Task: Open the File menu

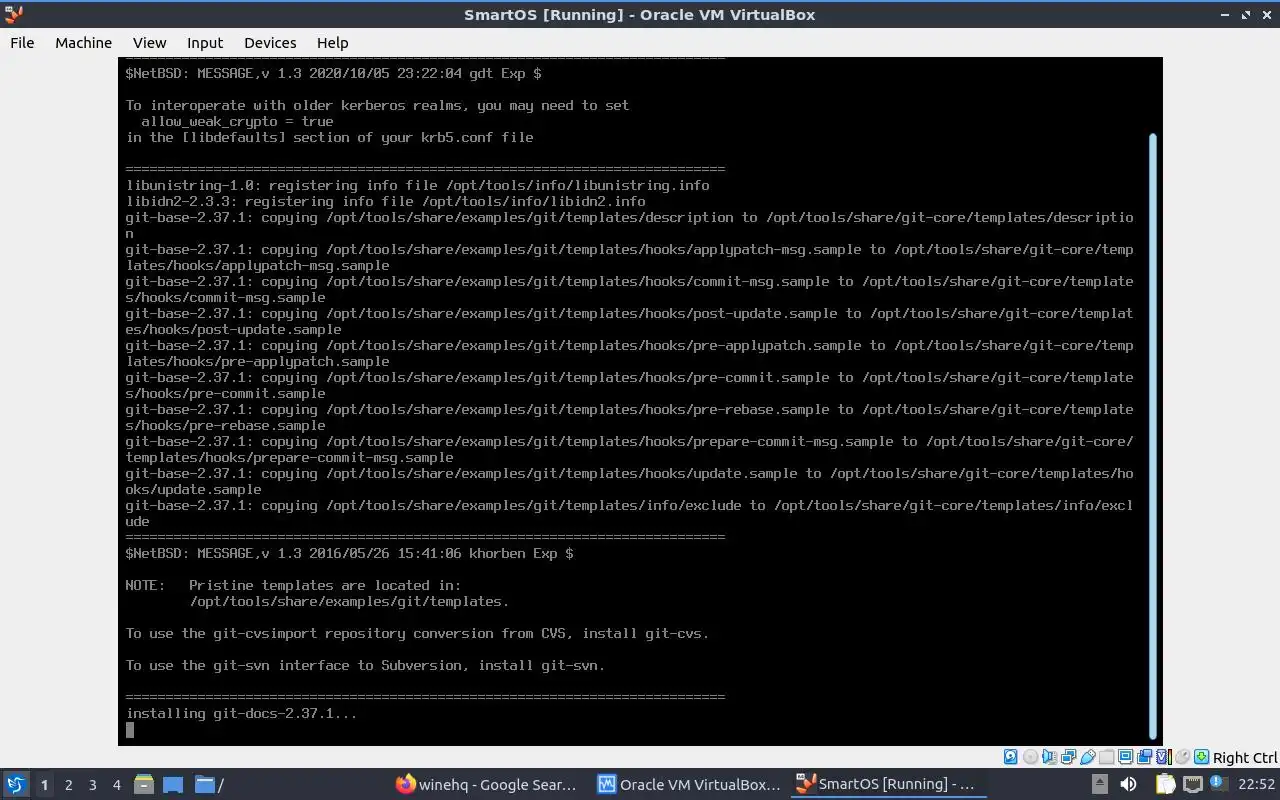Action: 22,43
